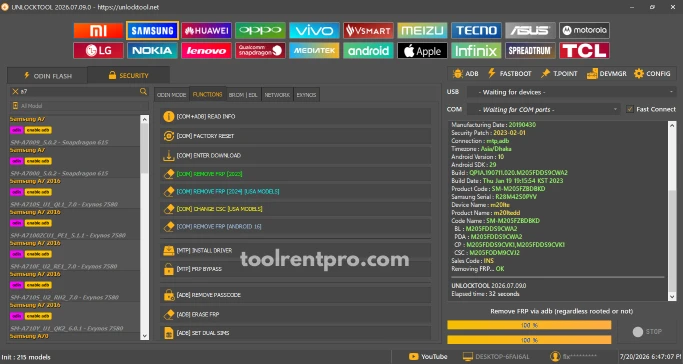
Task: Open the Vivo brand logo
Action: [x=314, y=30]
